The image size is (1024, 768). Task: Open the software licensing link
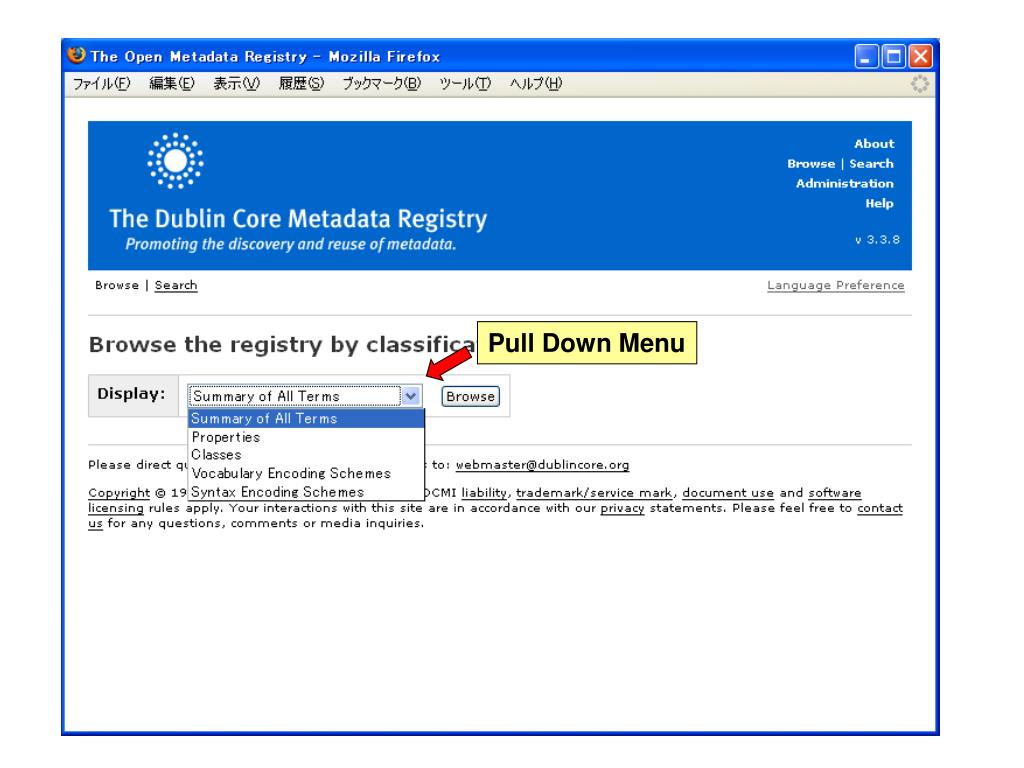pos(835,493)
